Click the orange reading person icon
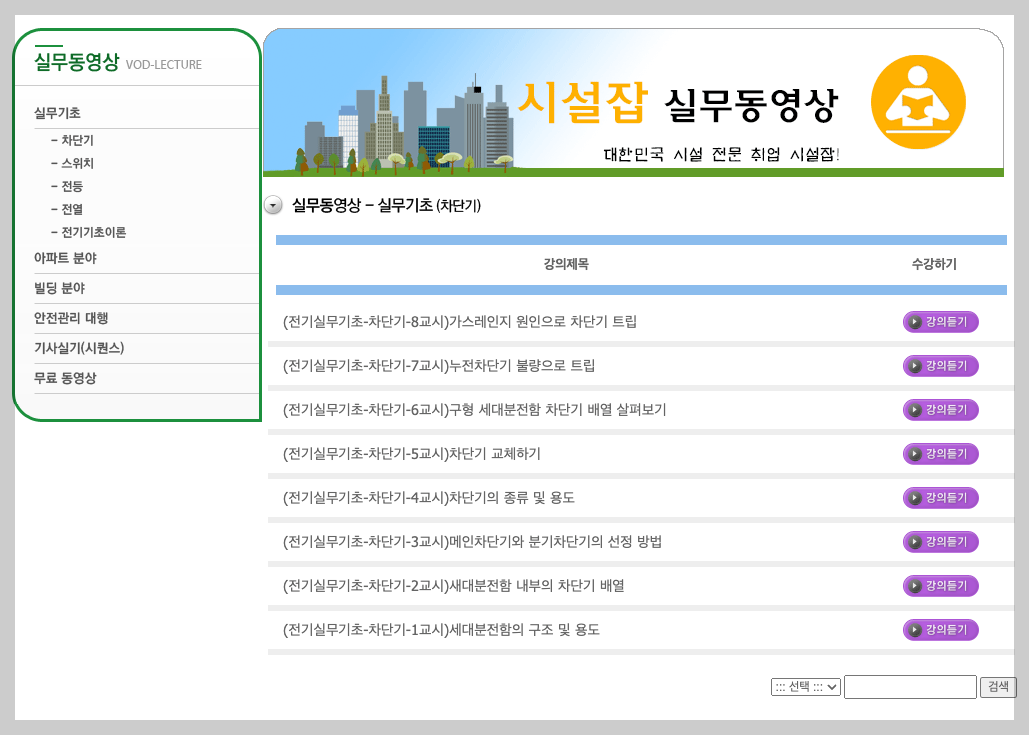 click(917, 101)
